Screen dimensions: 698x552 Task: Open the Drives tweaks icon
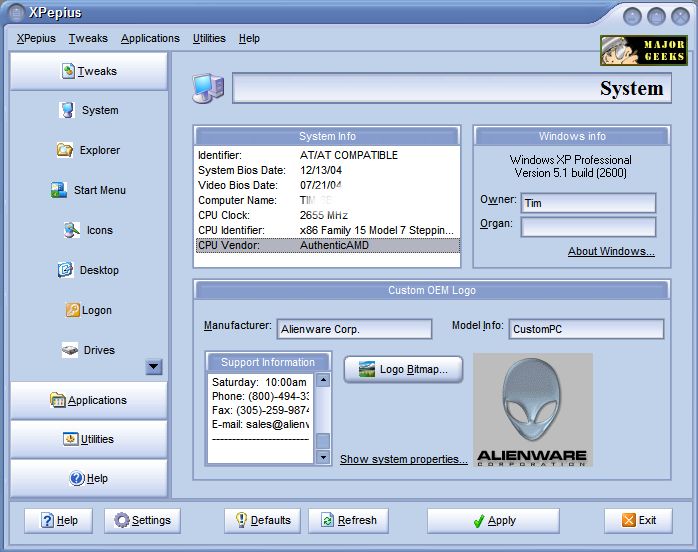[70, 351]
